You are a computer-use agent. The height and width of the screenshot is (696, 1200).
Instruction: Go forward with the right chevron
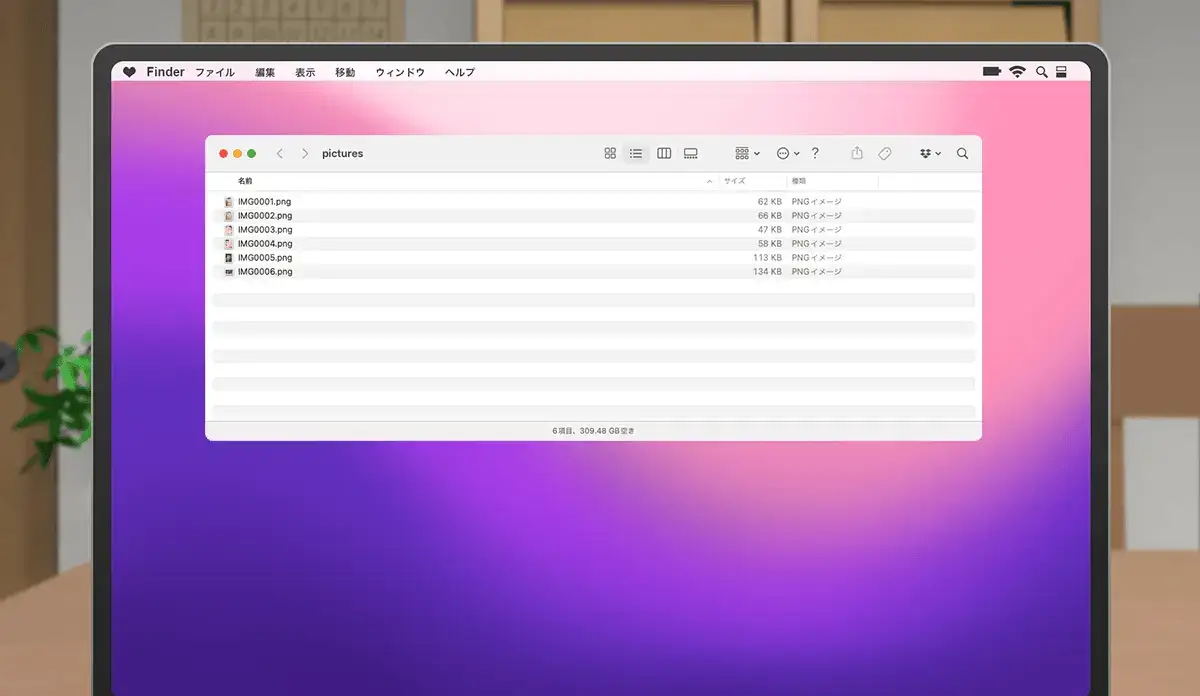[x=305, y=154]
